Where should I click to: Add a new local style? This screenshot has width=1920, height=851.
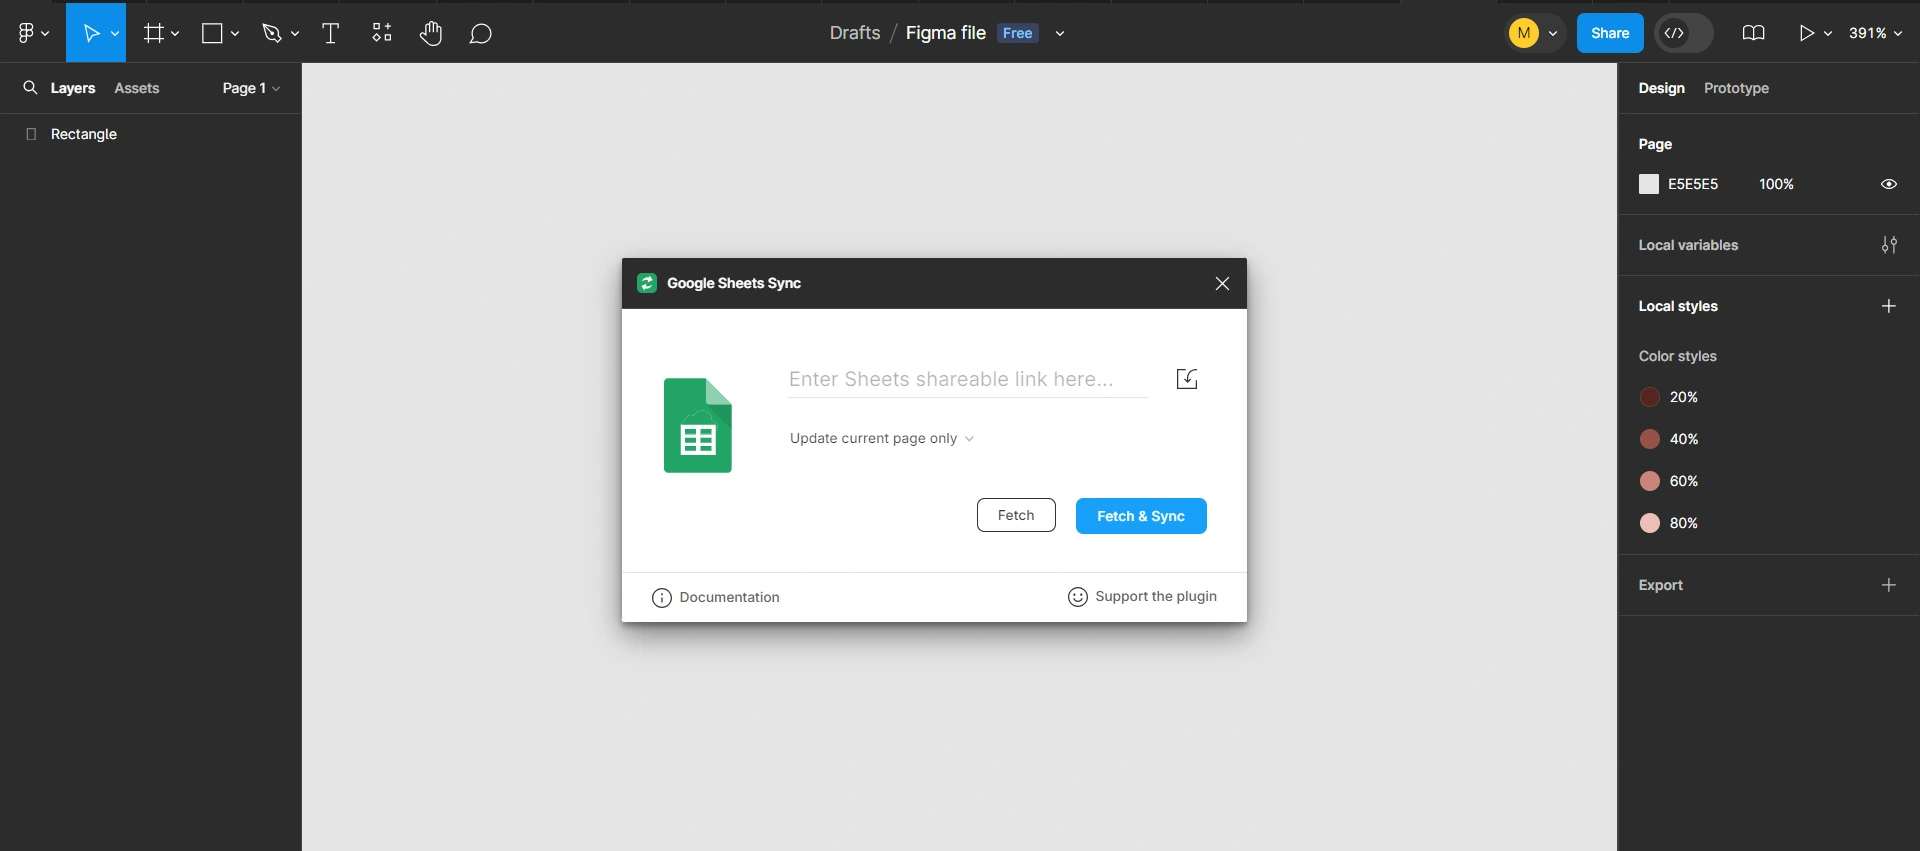pyautogui.click(x=1889, y=306)
